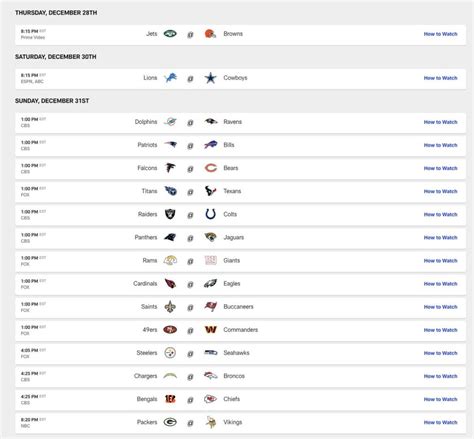
Task: Open the Ravens logo
Action: pos(211,122)
